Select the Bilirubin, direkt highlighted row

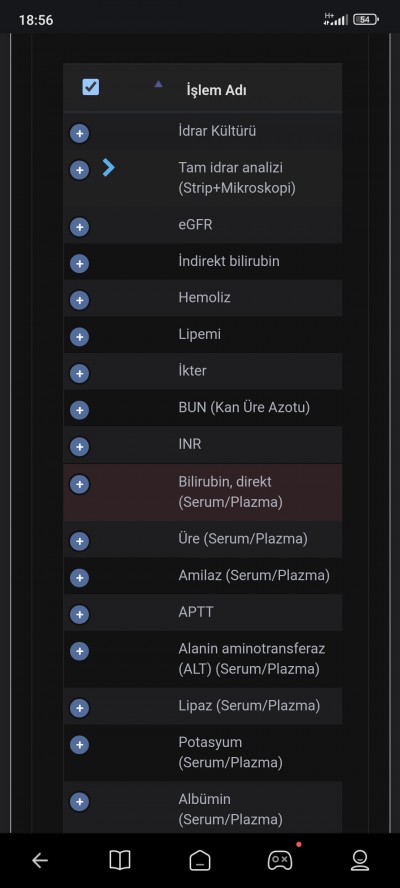tap(203, 492)
